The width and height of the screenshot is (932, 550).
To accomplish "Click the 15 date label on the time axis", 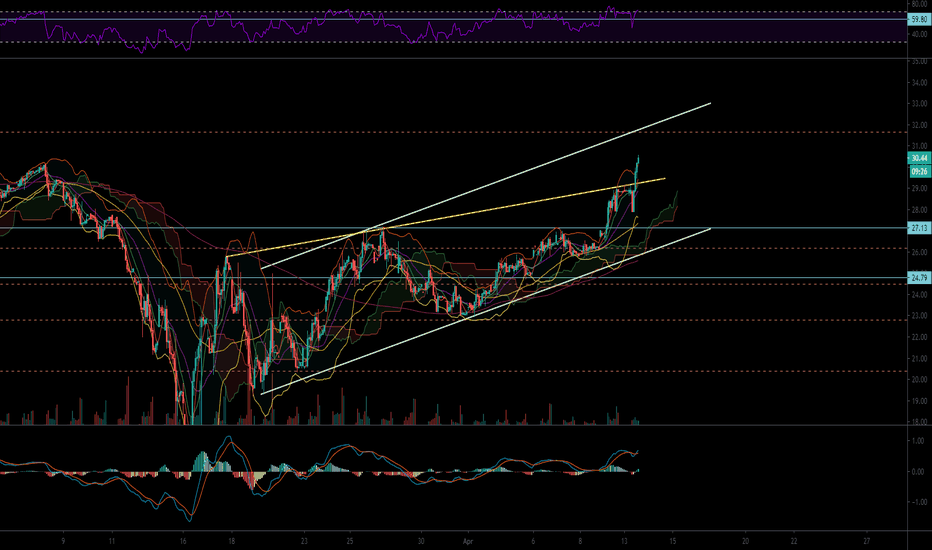I will tap(673, 542).
